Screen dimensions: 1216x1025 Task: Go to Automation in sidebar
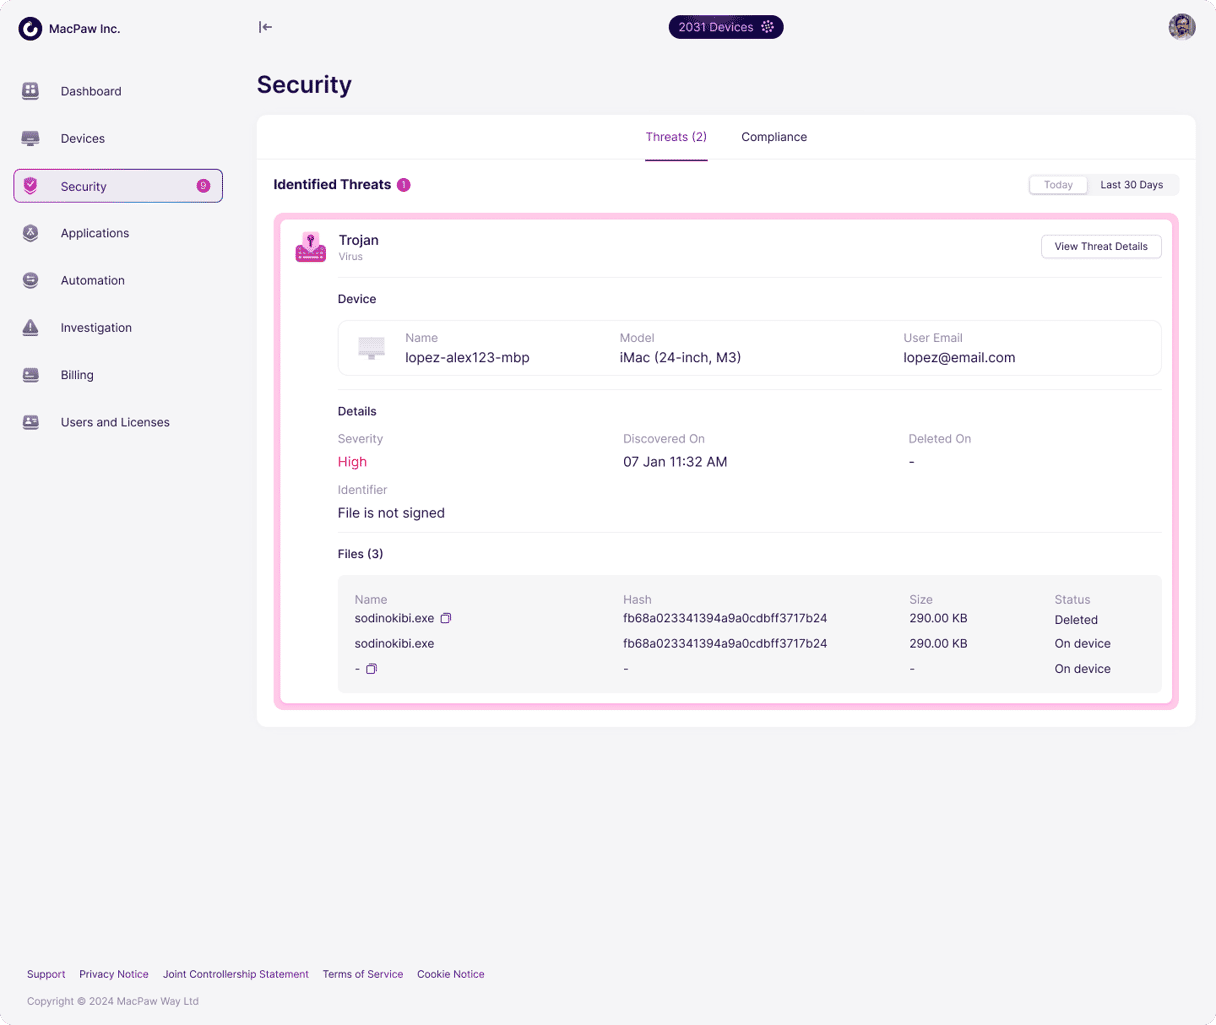click(x=93, y=280)
